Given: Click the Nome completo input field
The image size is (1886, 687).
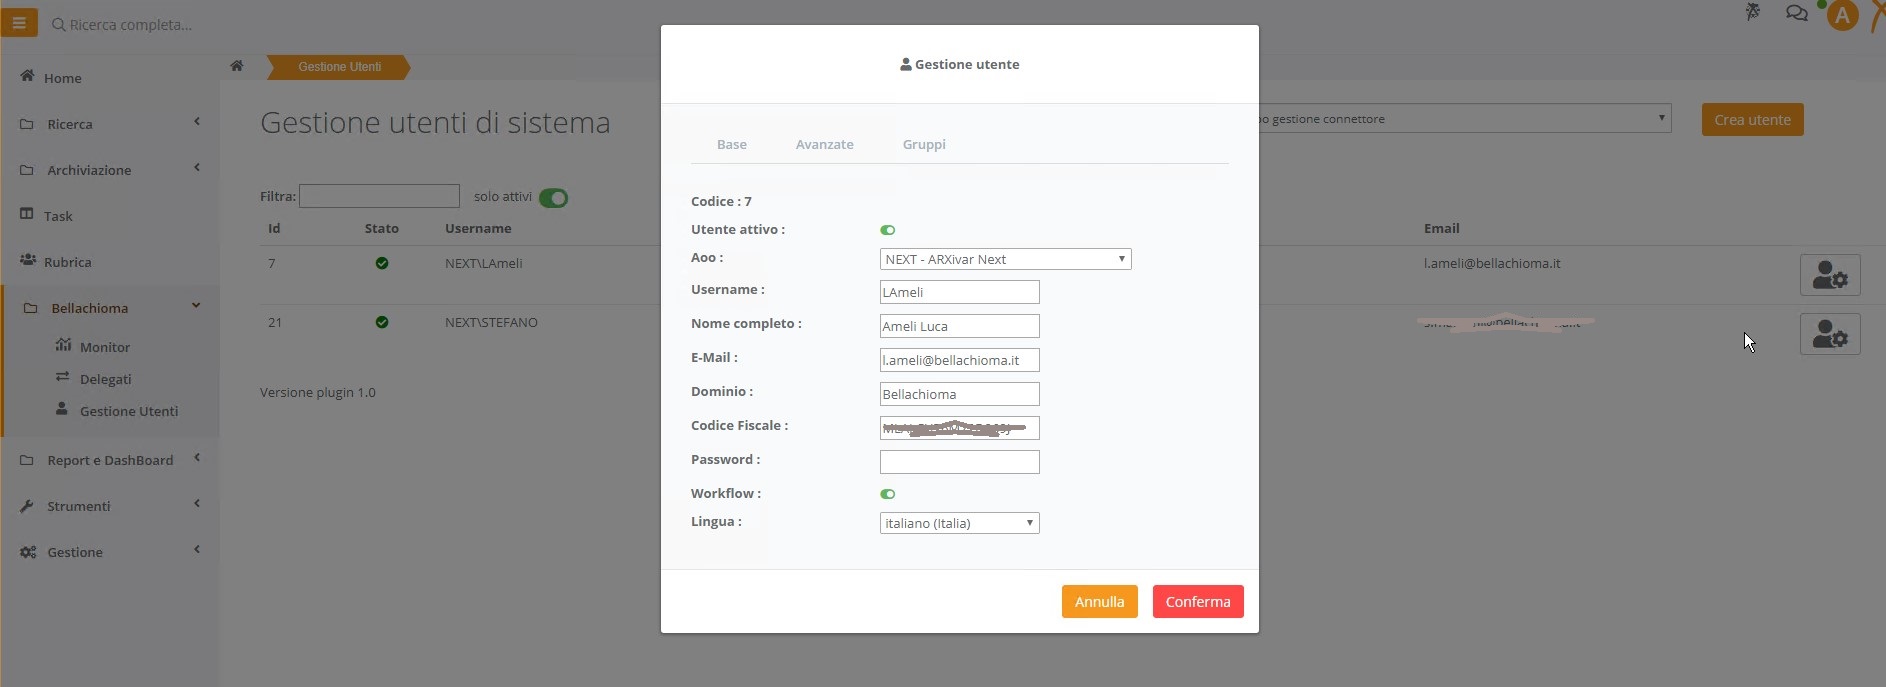Looking at the screenshot, I should tap(959, 326).
